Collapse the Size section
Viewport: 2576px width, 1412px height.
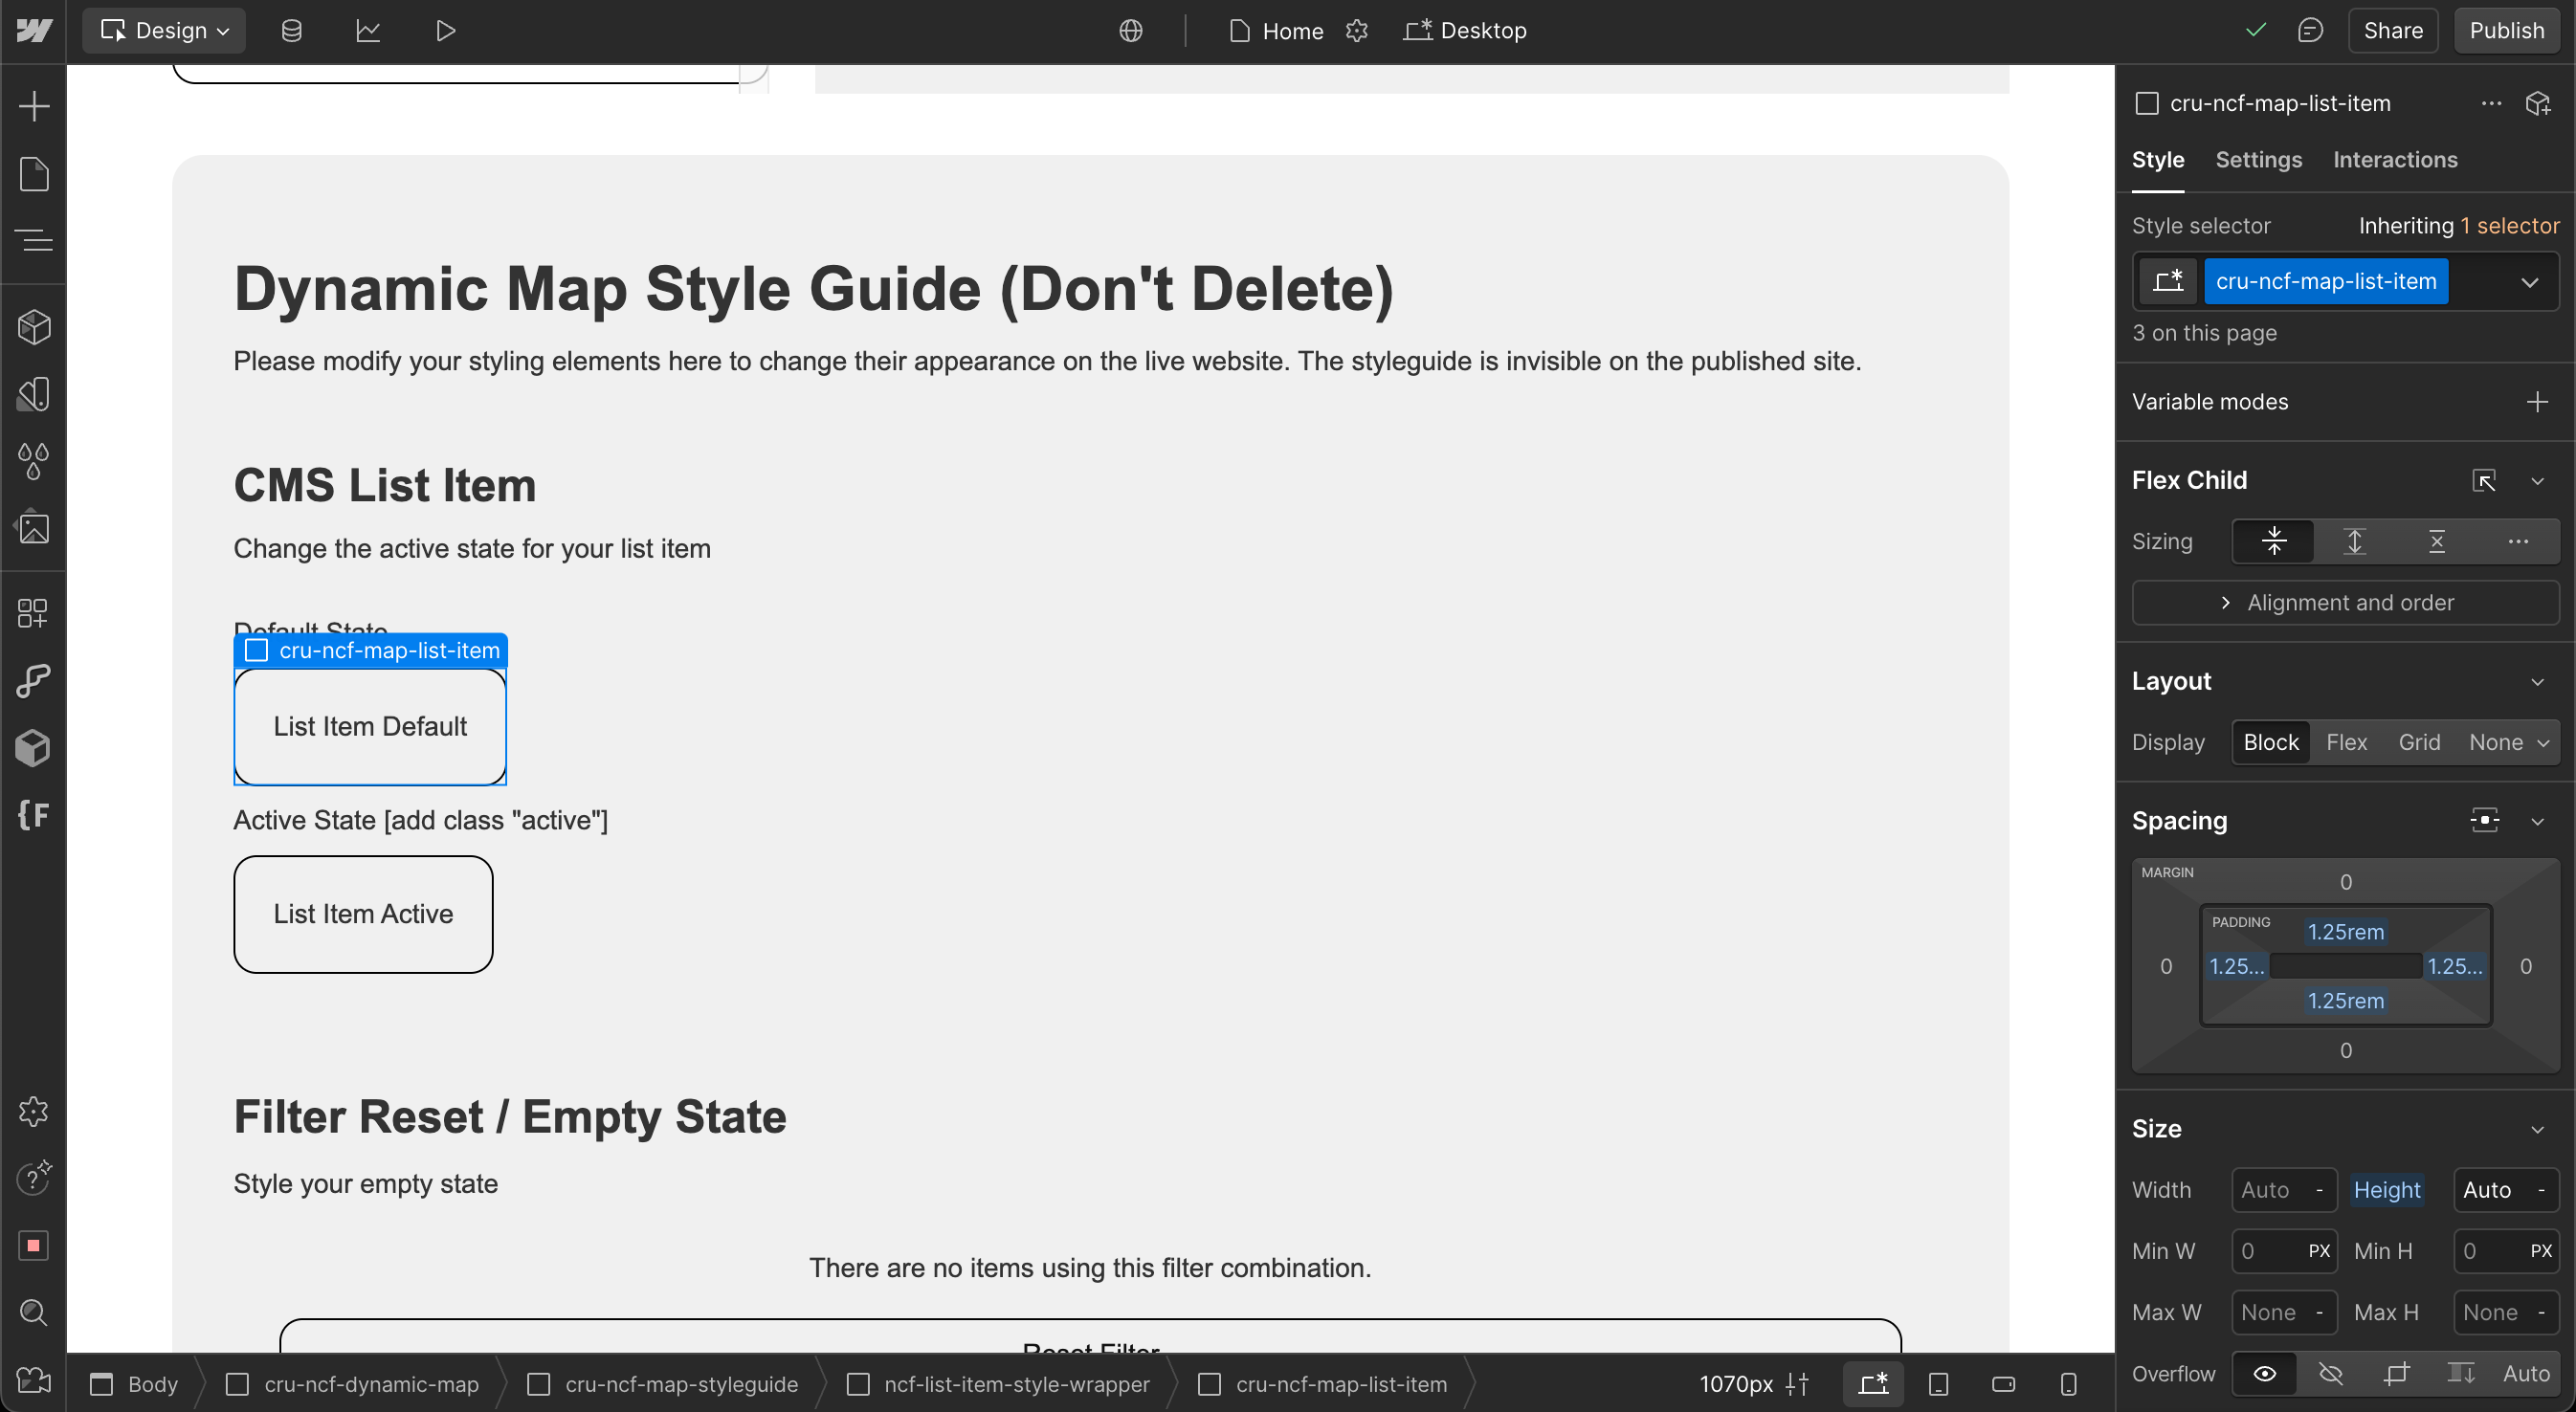click(2537, 1129)
